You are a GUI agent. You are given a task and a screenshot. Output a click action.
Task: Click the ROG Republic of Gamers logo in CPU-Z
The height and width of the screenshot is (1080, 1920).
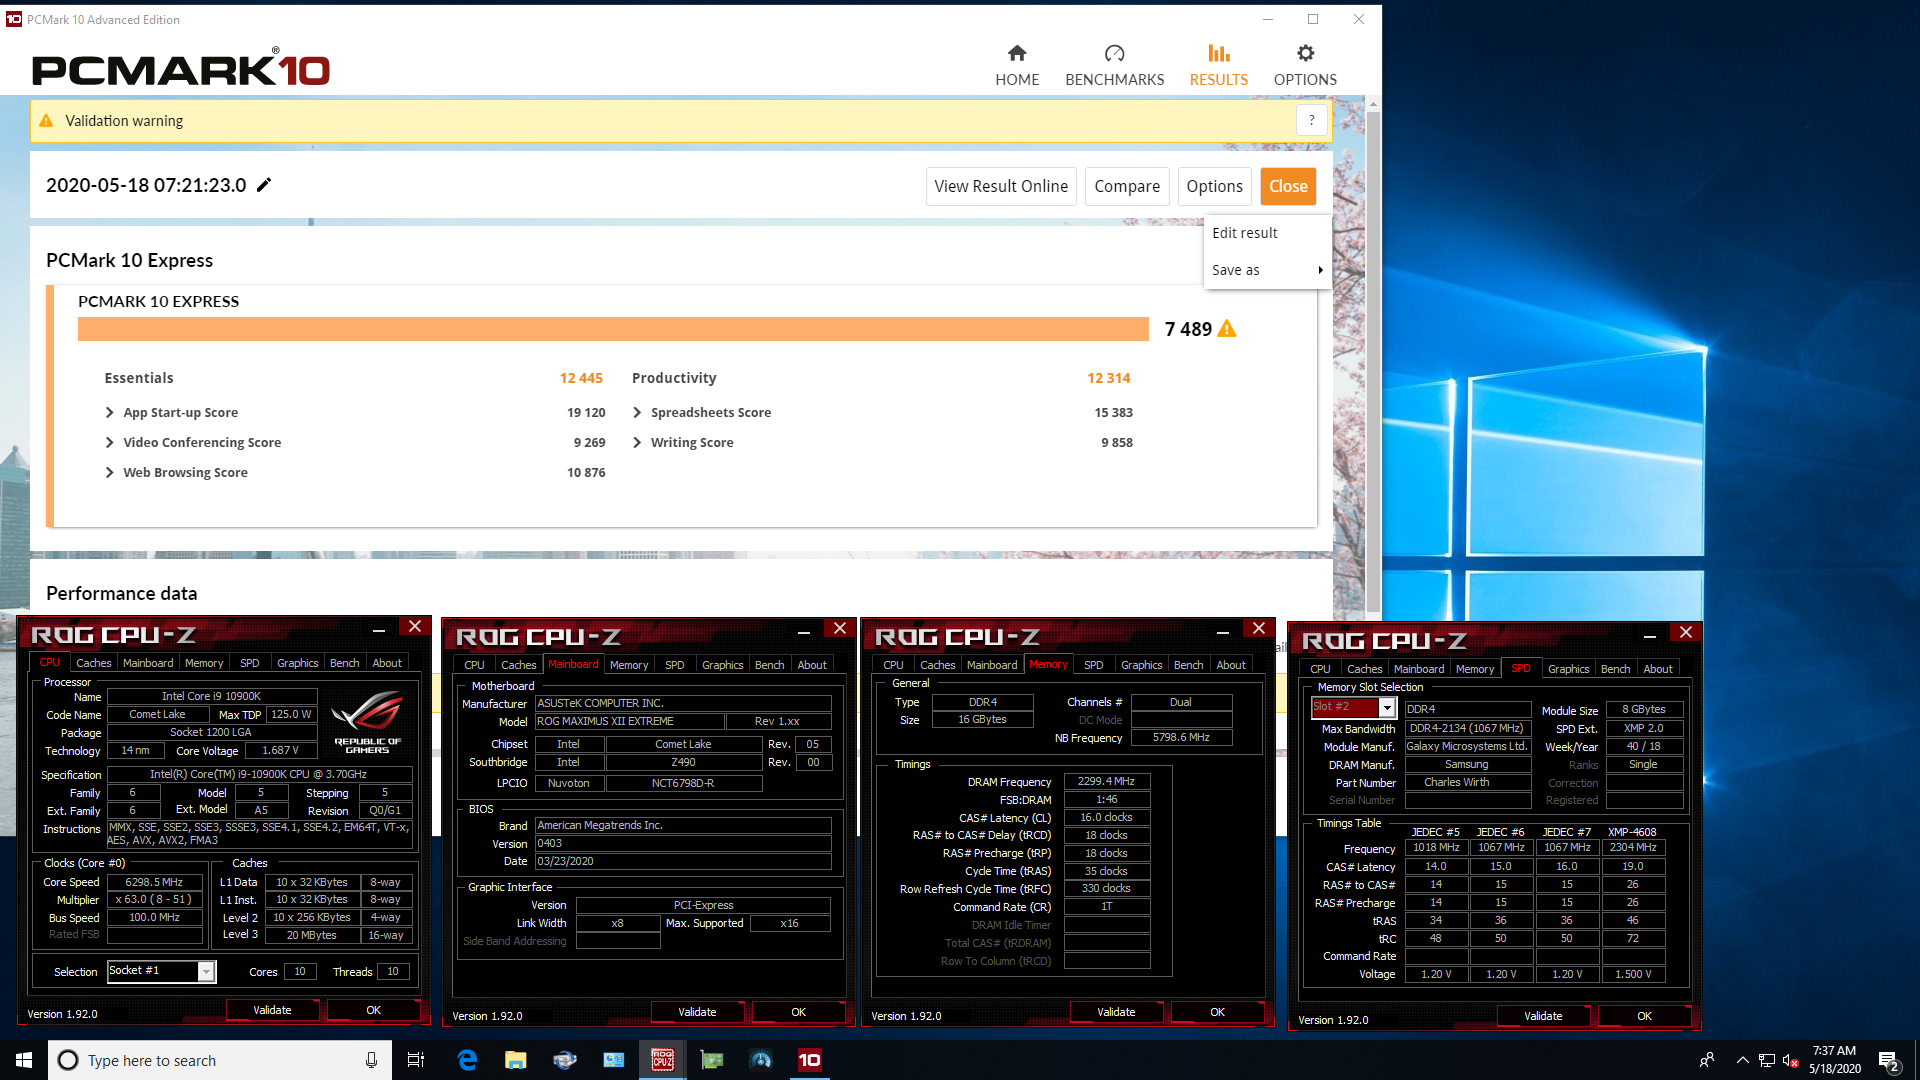tap(367, 722)
